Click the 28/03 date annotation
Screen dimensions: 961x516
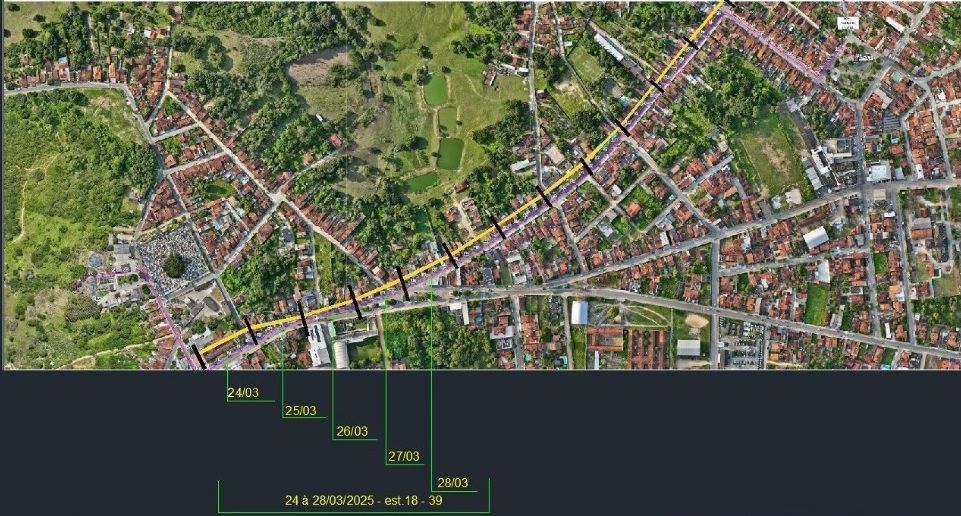[453, 482]
